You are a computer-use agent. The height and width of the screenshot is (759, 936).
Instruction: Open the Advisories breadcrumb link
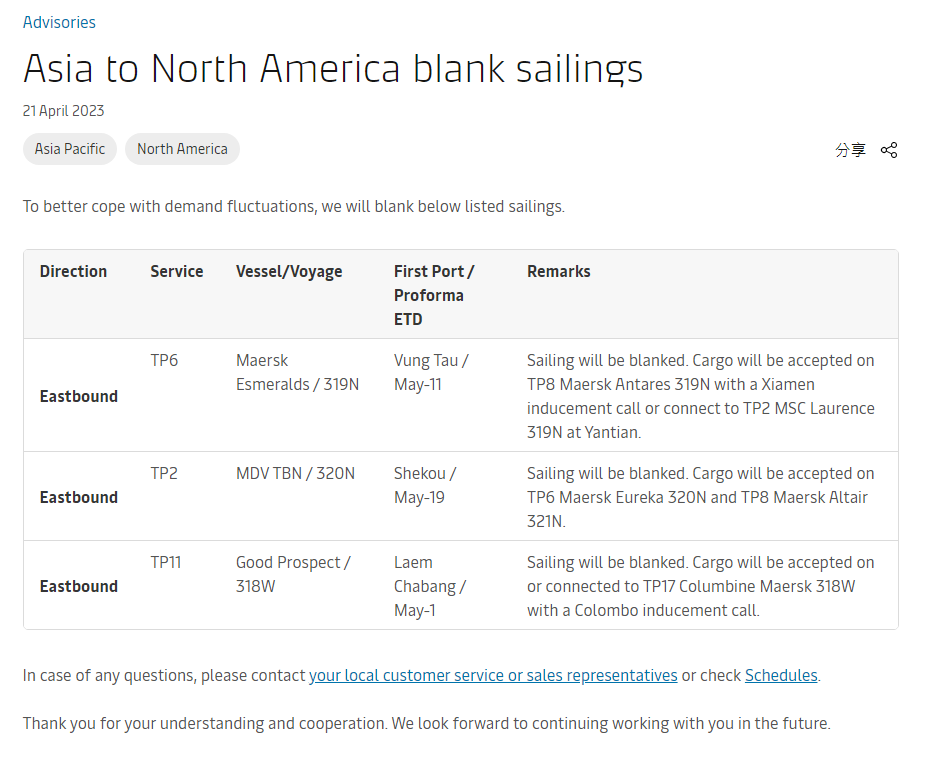[x=59, y=22]
